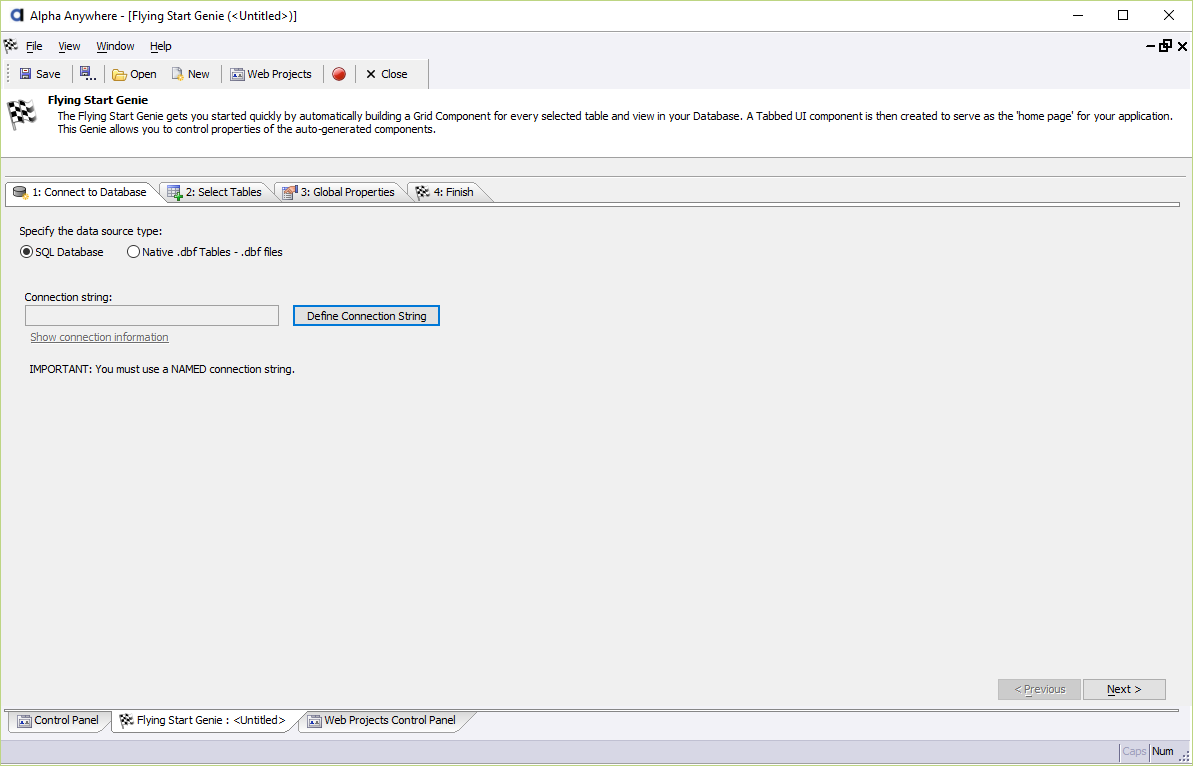Screen dimensions: 1193x766
Task: Select the SQL Database radio button
Action: point(62,252)
